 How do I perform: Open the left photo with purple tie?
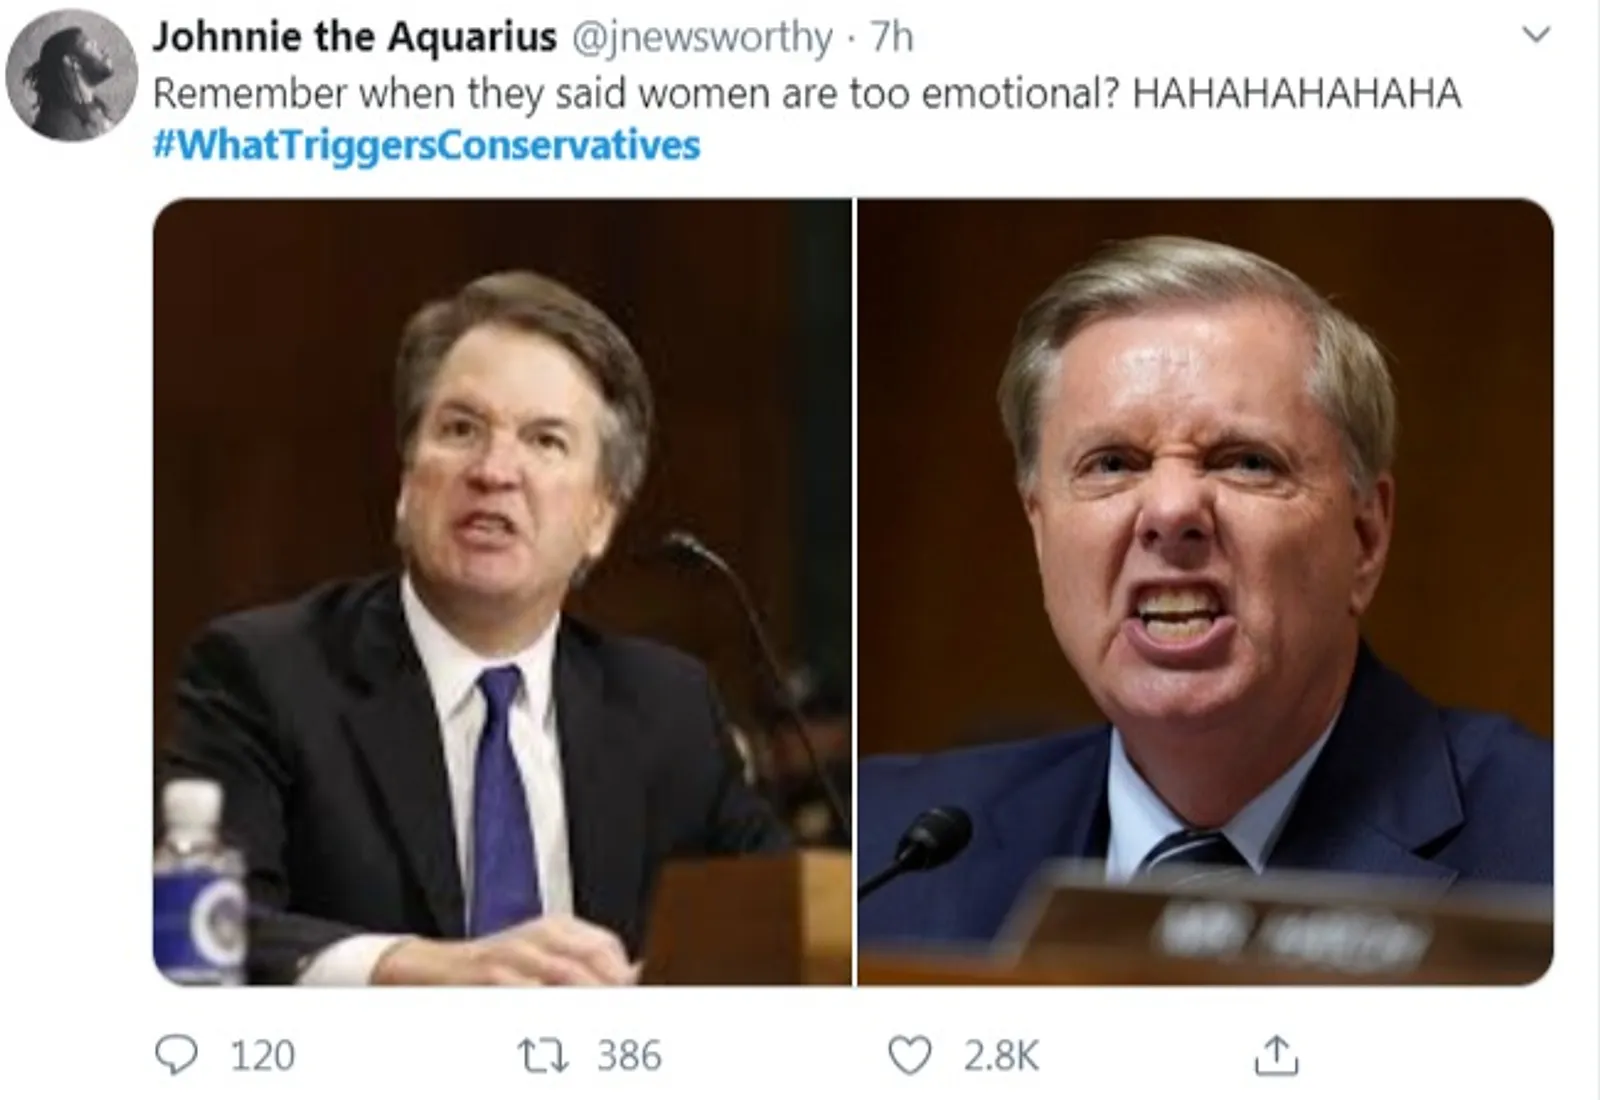pyautogui.click(x=502, y=592)
